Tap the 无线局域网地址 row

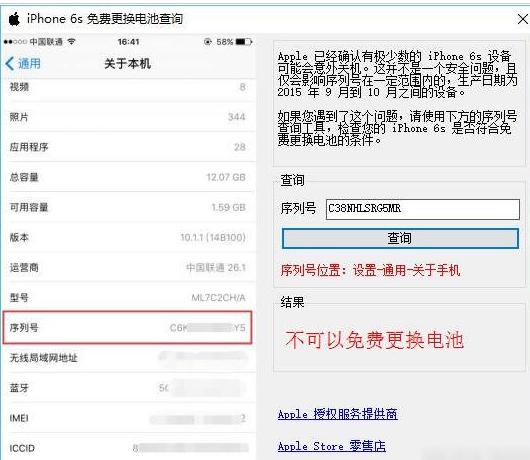(x=127, y=358)
